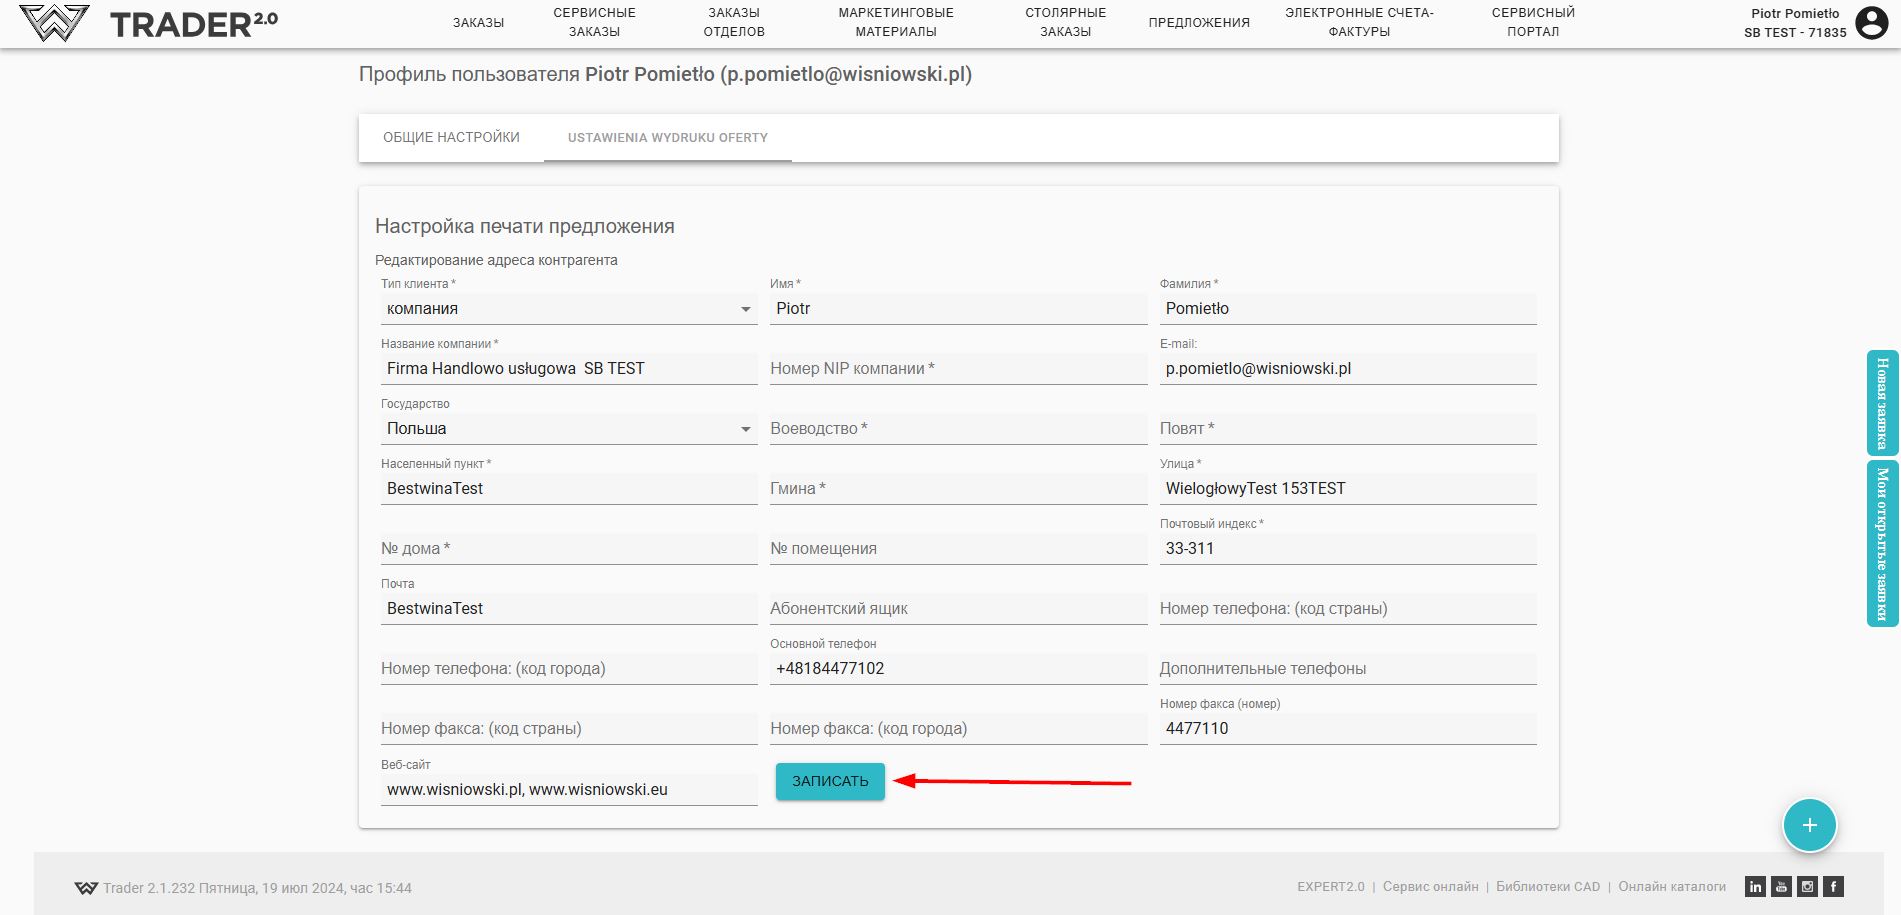Select the Ustawienia wydruku oferty tab
This screenshot has height=915, width=1901.
click(667, 138)
